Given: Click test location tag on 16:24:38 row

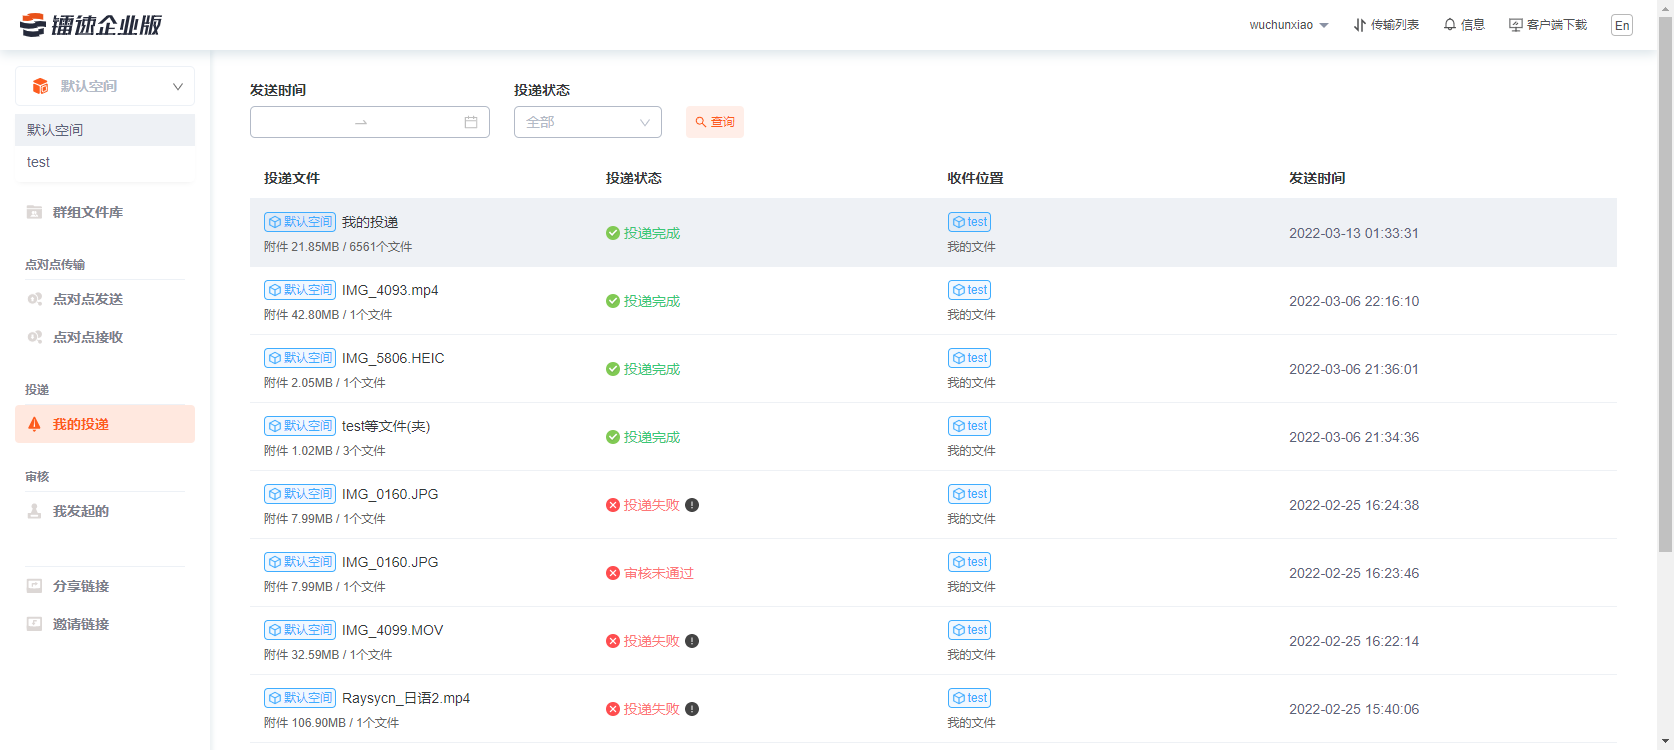Looking at the screenshot, I should 970,494.
